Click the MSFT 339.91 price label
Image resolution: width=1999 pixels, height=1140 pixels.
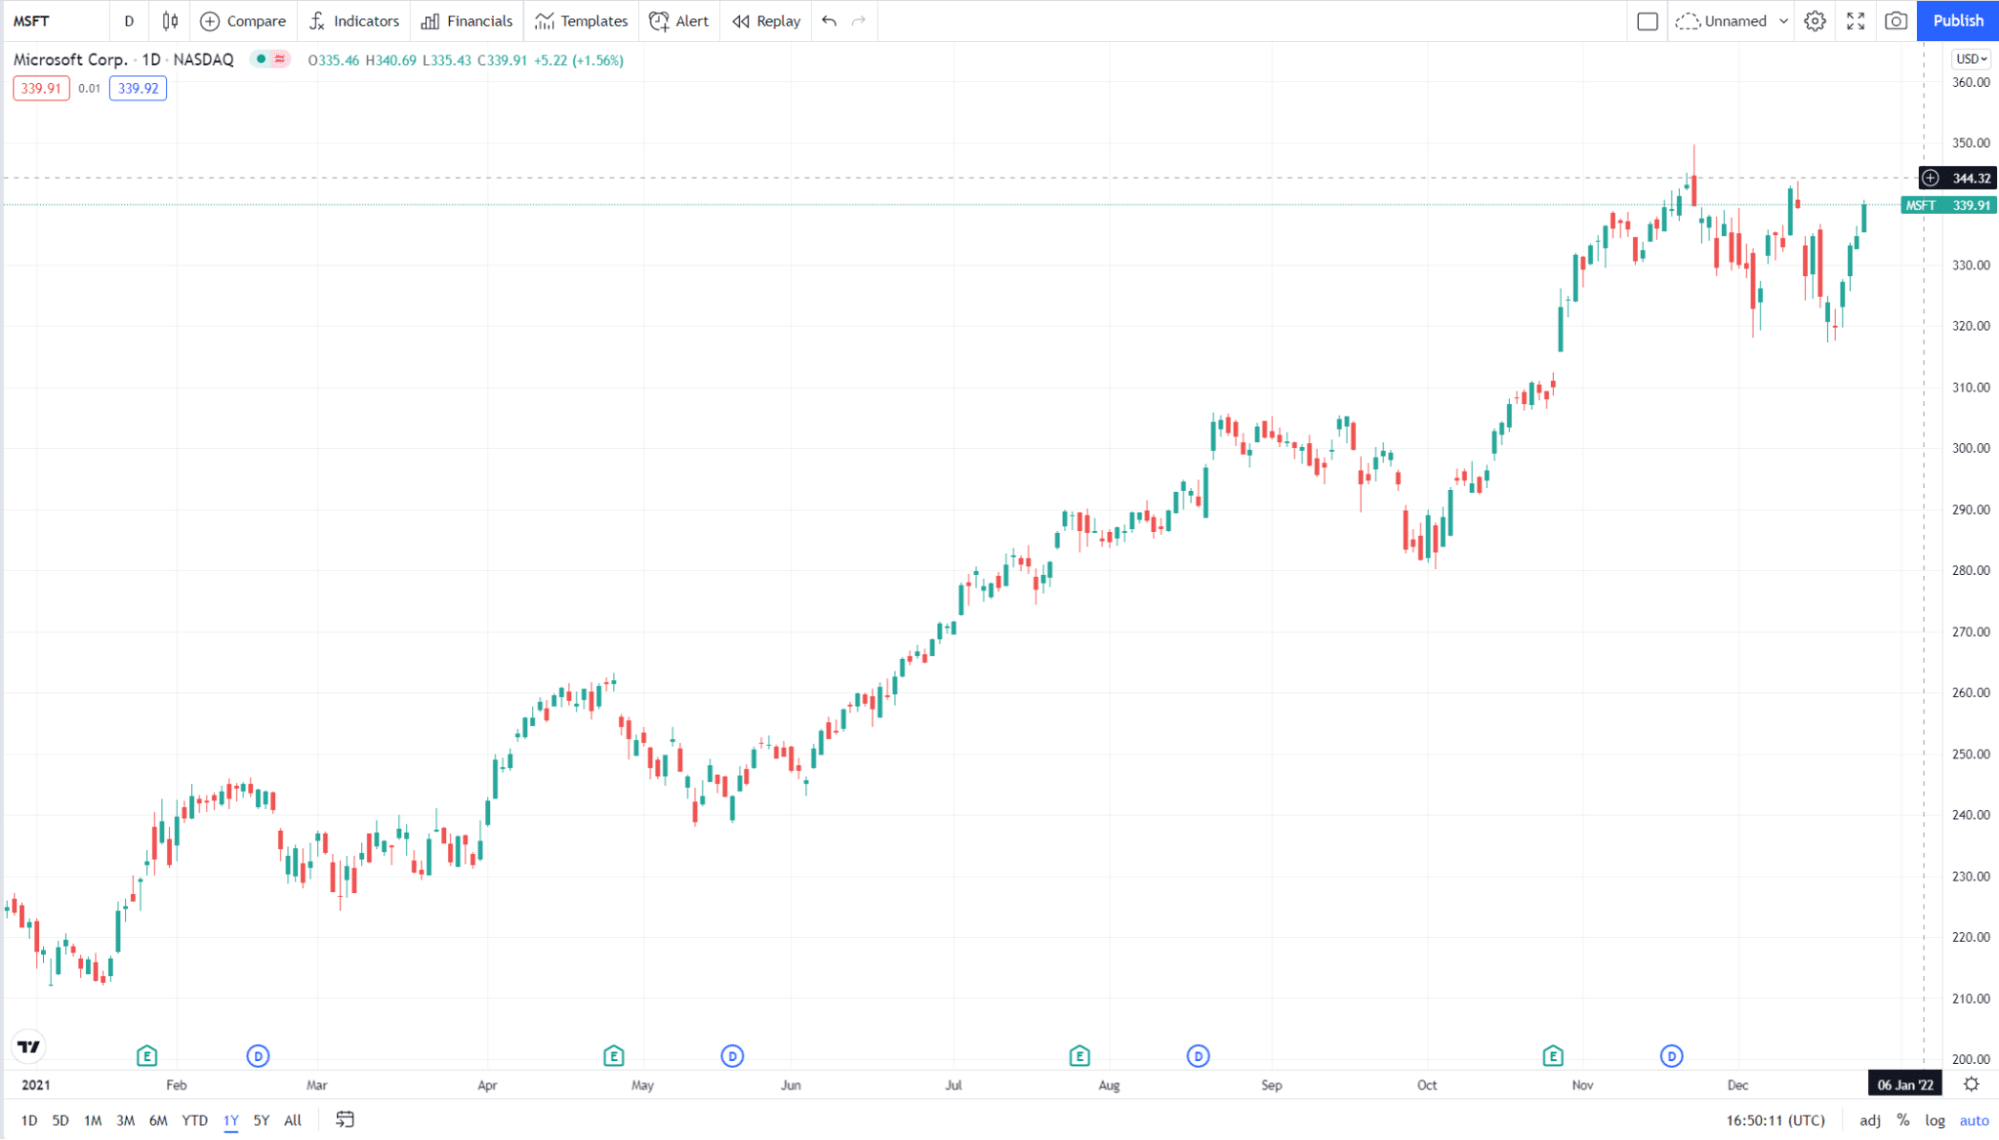click(1949, 205)
